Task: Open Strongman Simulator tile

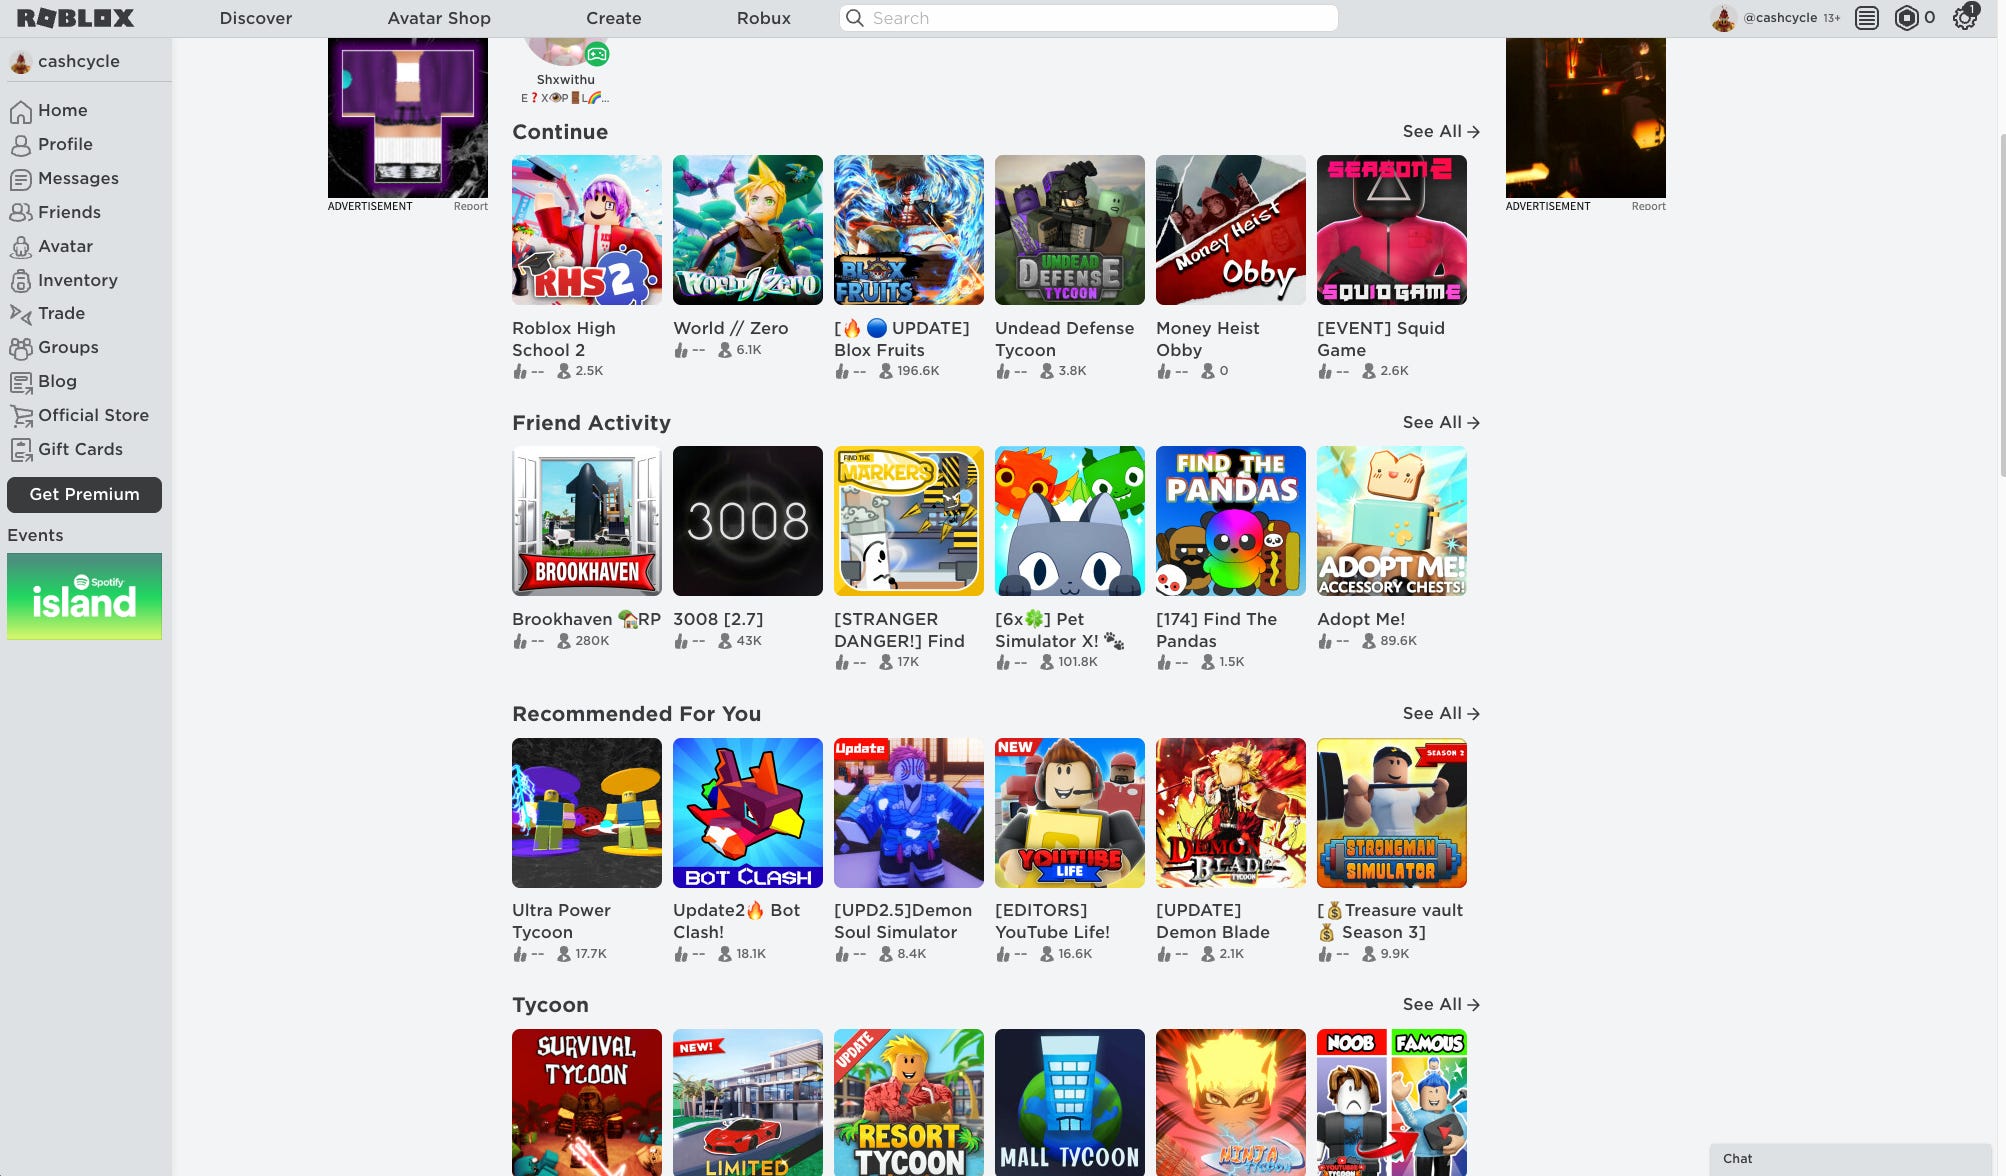Action: pyautogui.click(x=1392, y=813)
